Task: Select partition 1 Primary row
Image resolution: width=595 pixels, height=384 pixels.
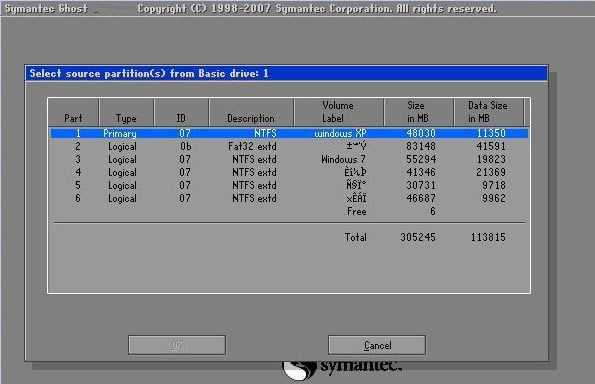Action: (x=289, y=133)
